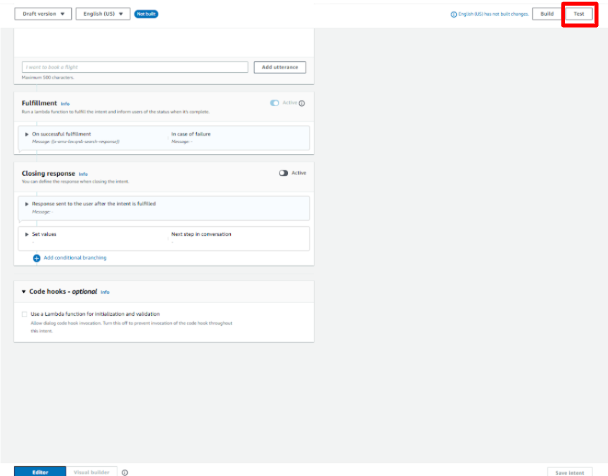Open the English (US) language dropdown

click(103, 14)
